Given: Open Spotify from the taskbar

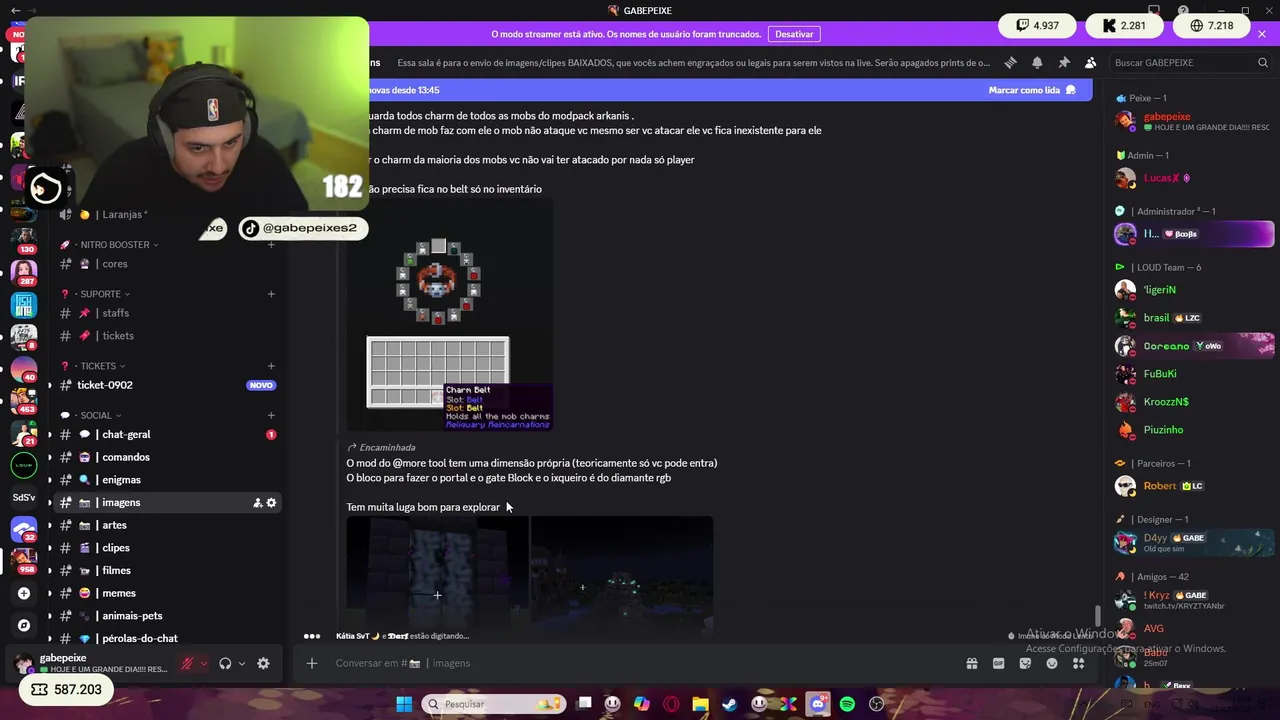Looking at the screenshot, I should click(x=847, y=704).
